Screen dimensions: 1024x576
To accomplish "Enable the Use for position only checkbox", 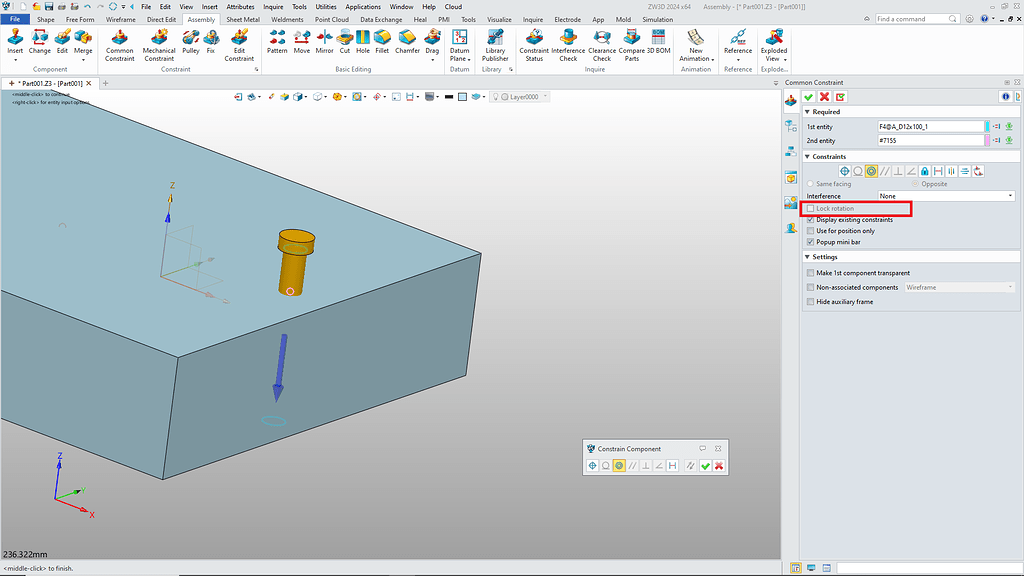I will pos(810,231).
